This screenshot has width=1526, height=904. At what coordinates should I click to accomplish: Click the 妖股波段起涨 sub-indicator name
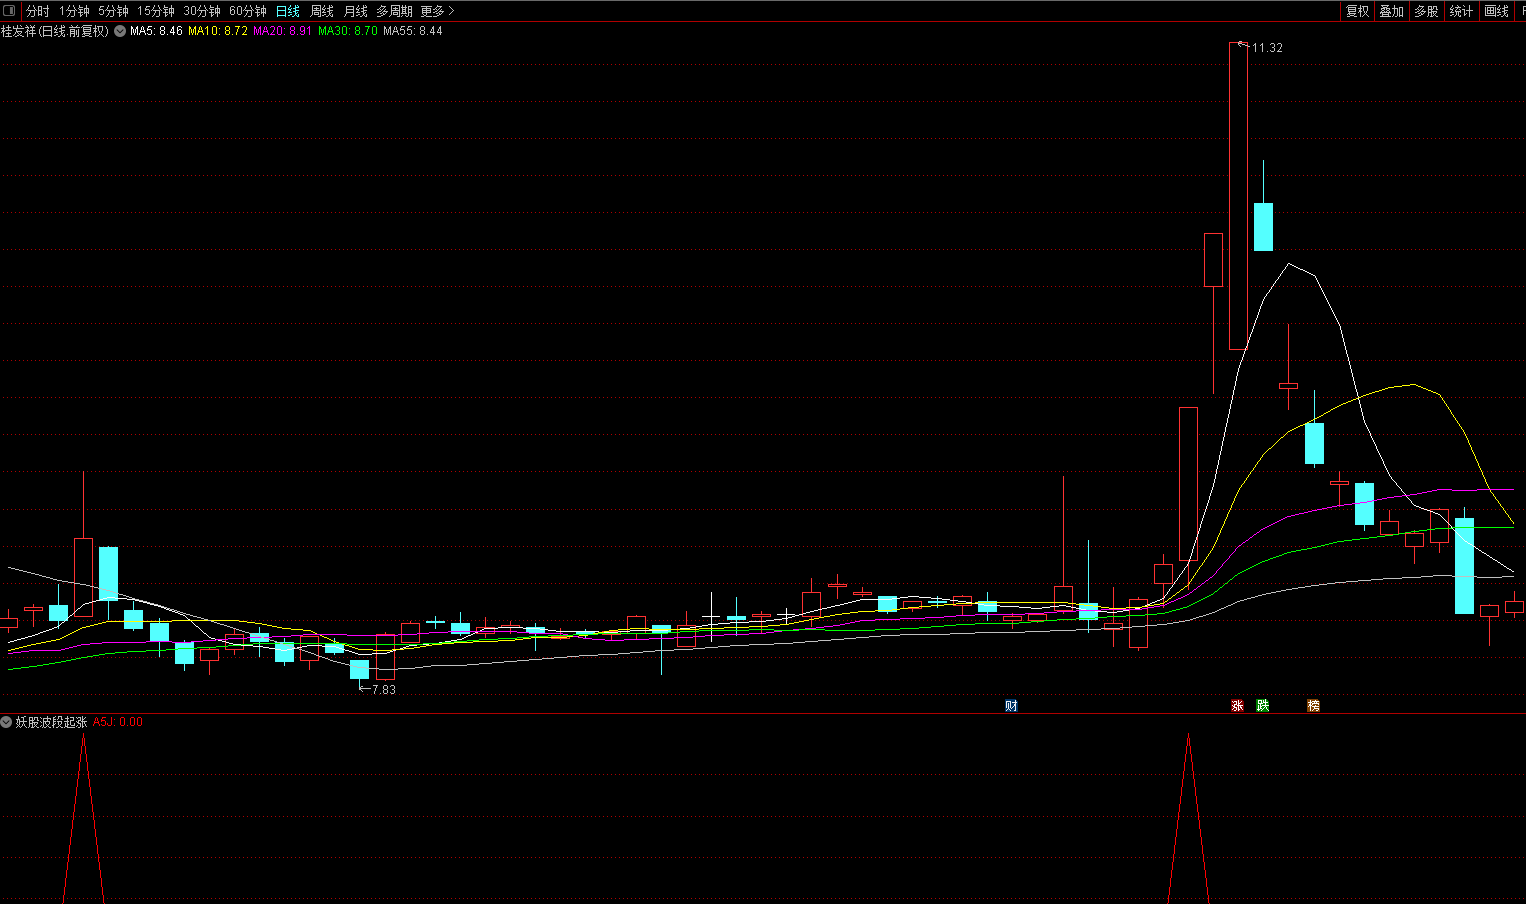coord(51,722)
